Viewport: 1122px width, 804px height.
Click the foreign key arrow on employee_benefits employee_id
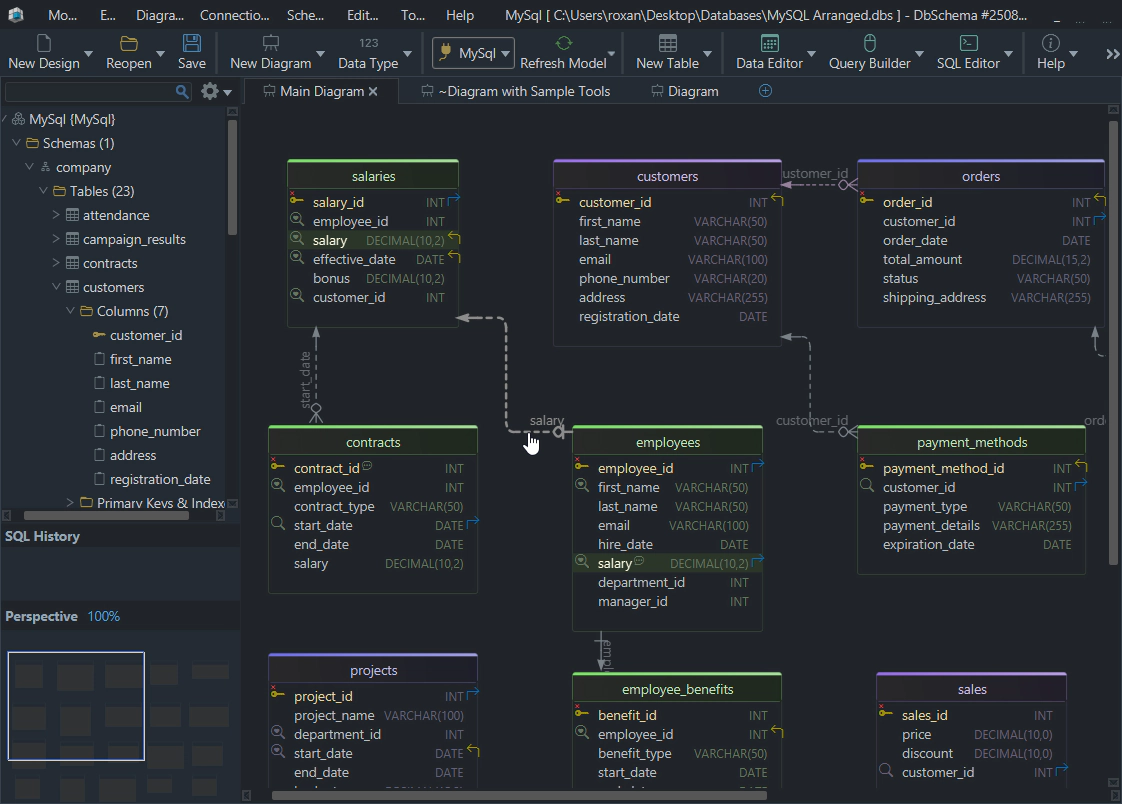778,732
